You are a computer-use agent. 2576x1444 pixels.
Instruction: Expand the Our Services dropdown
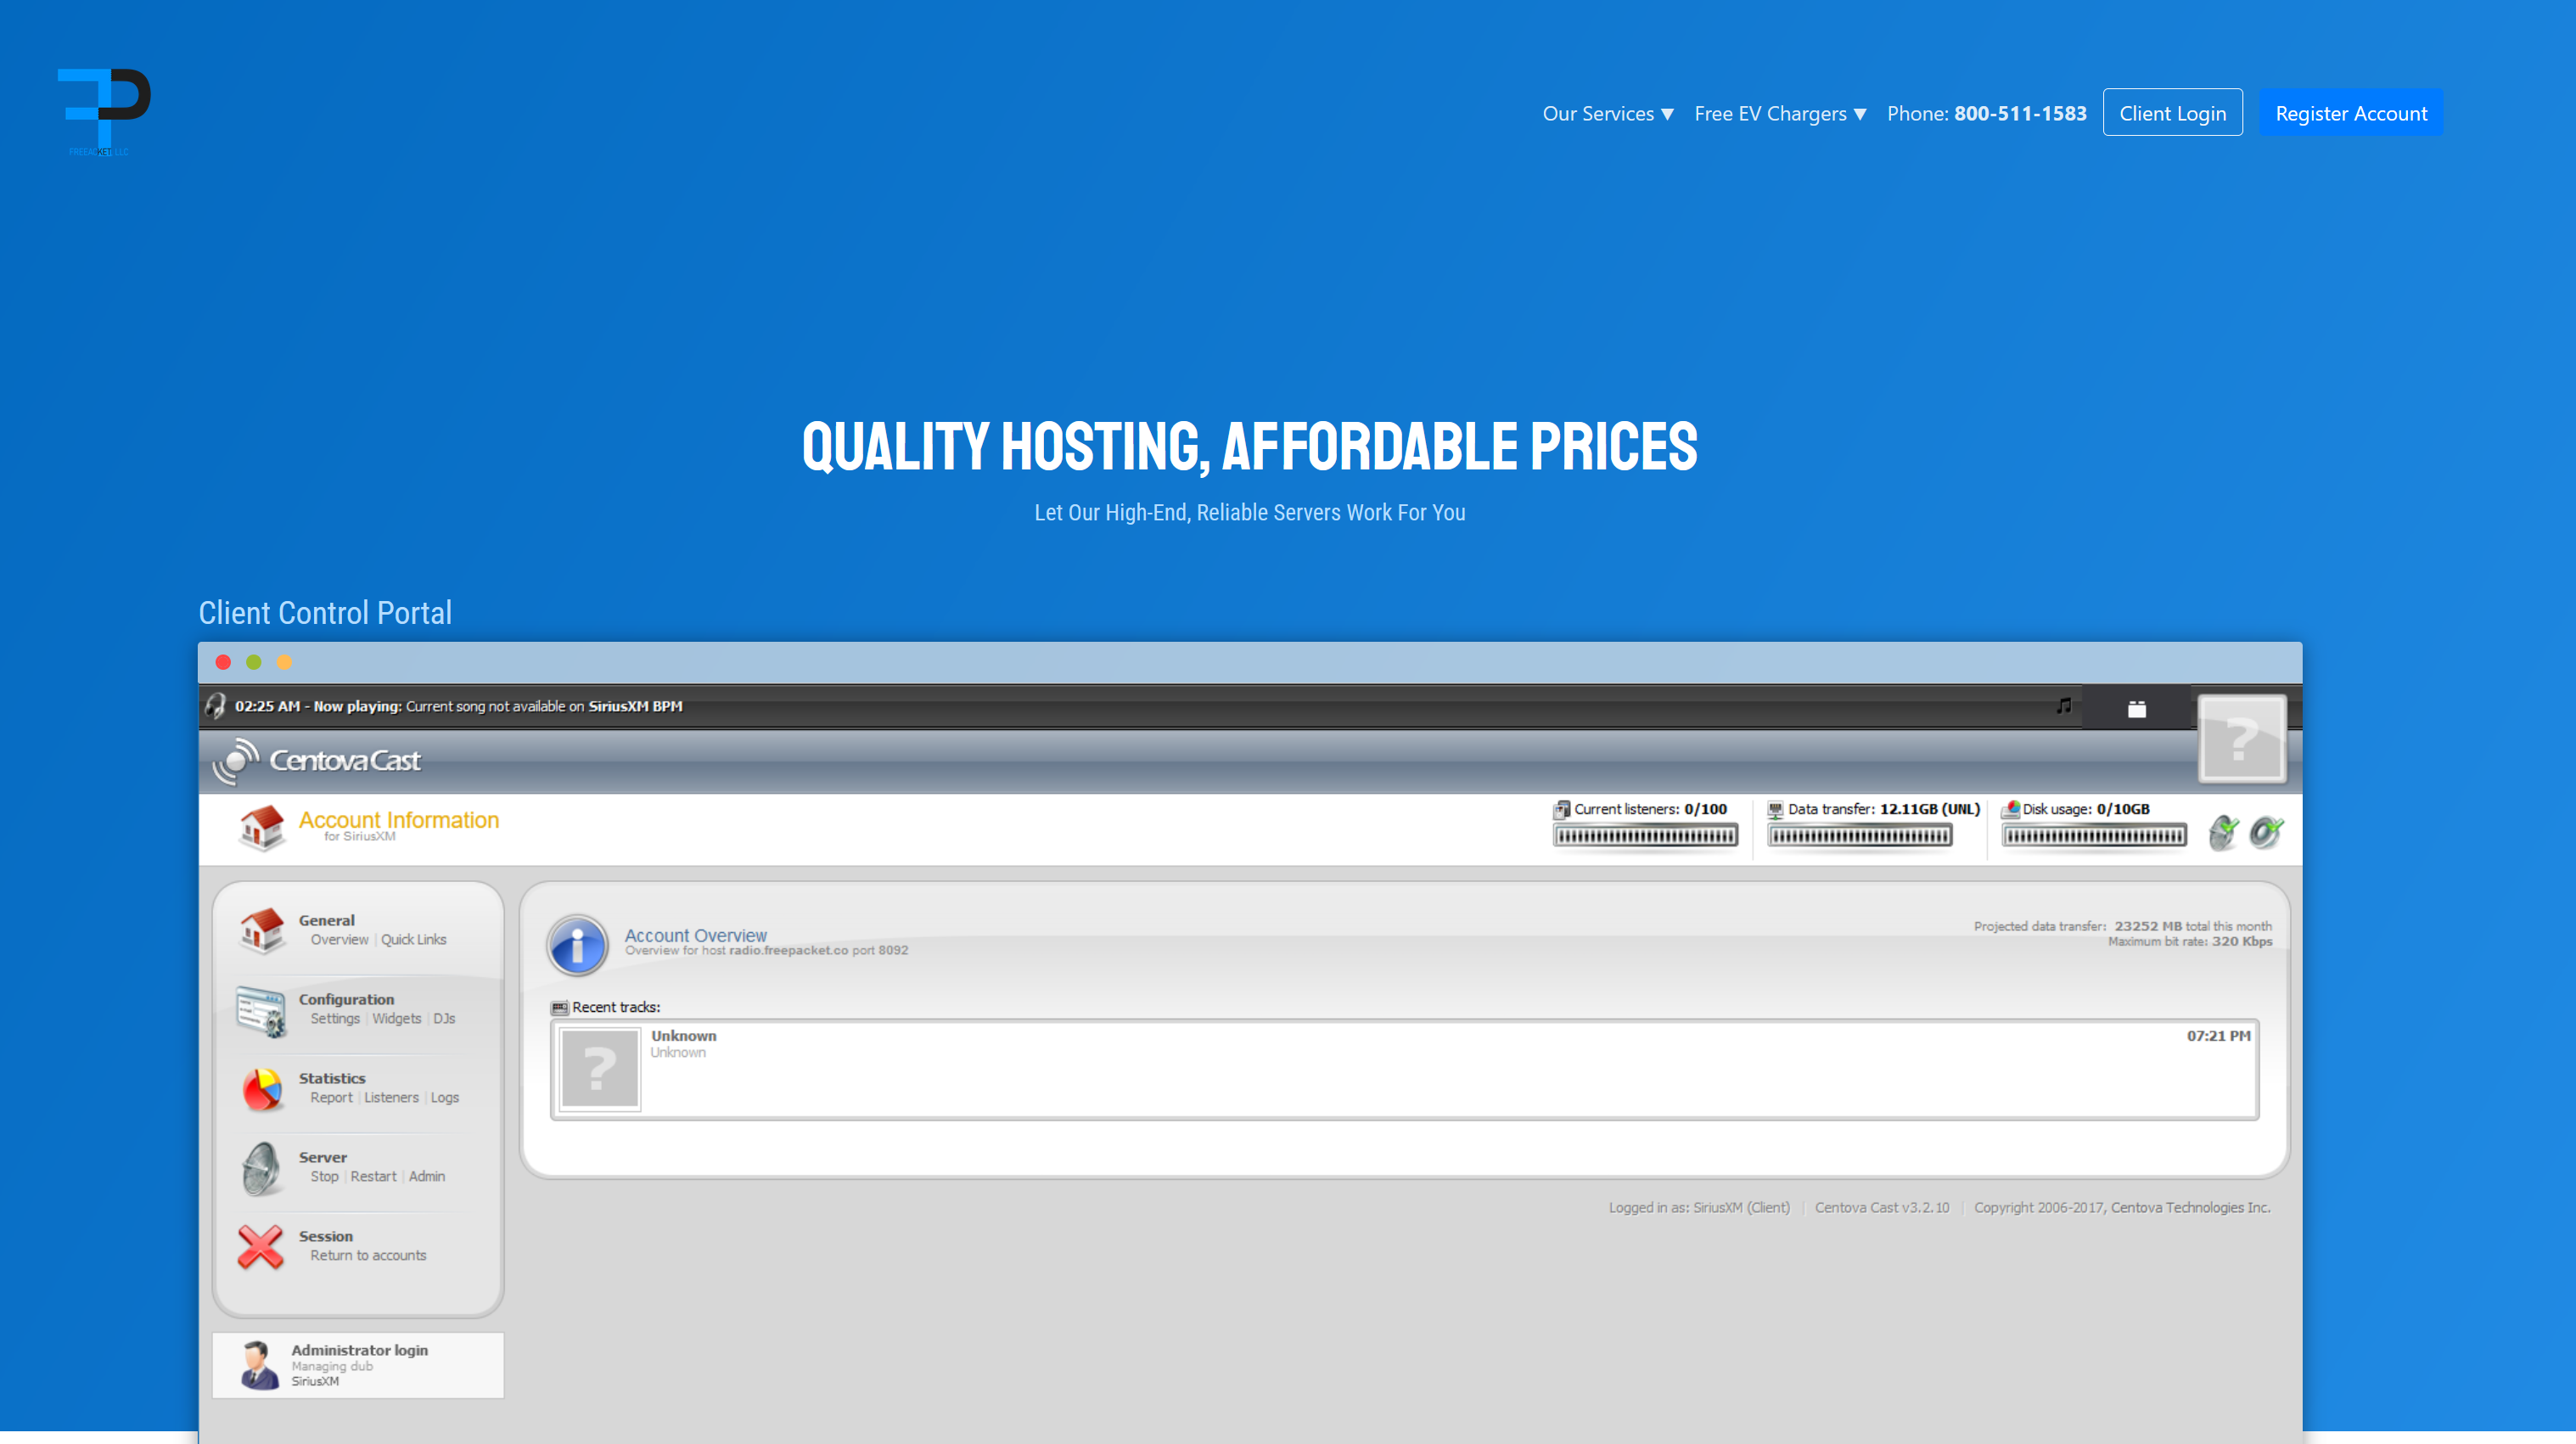[1607, 113]
